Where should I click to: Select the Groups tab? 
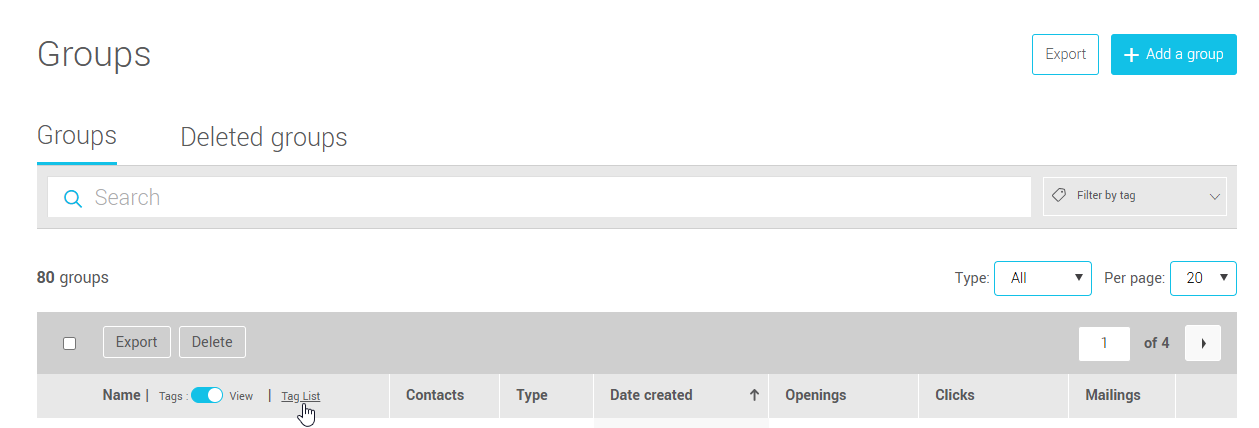pos(77,136)
